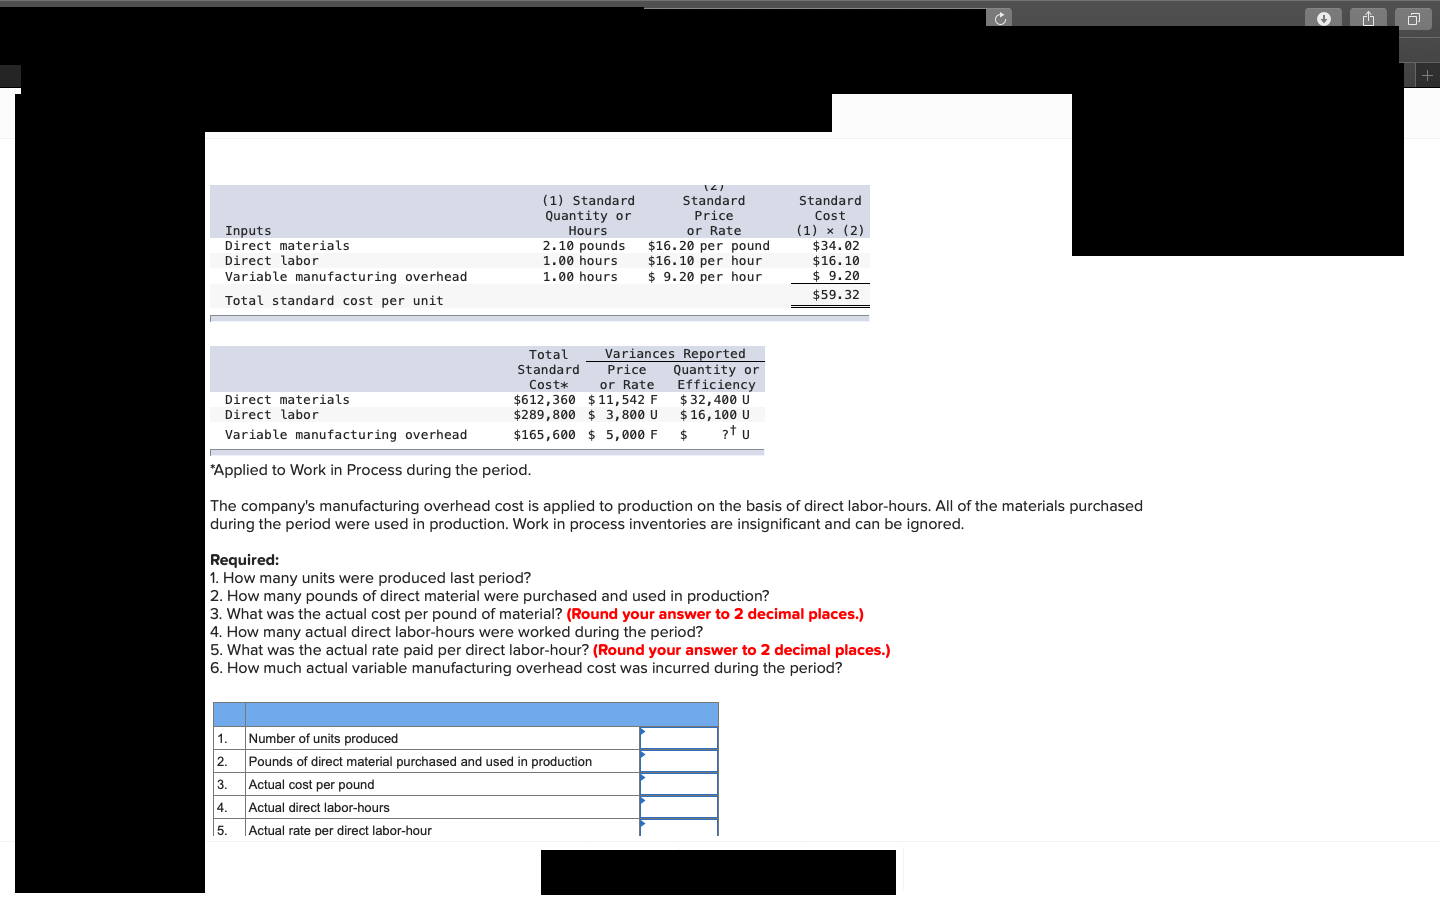Expand the answer cell triangle for row 1
The image size is (1440, 900).
coord(641,732)
